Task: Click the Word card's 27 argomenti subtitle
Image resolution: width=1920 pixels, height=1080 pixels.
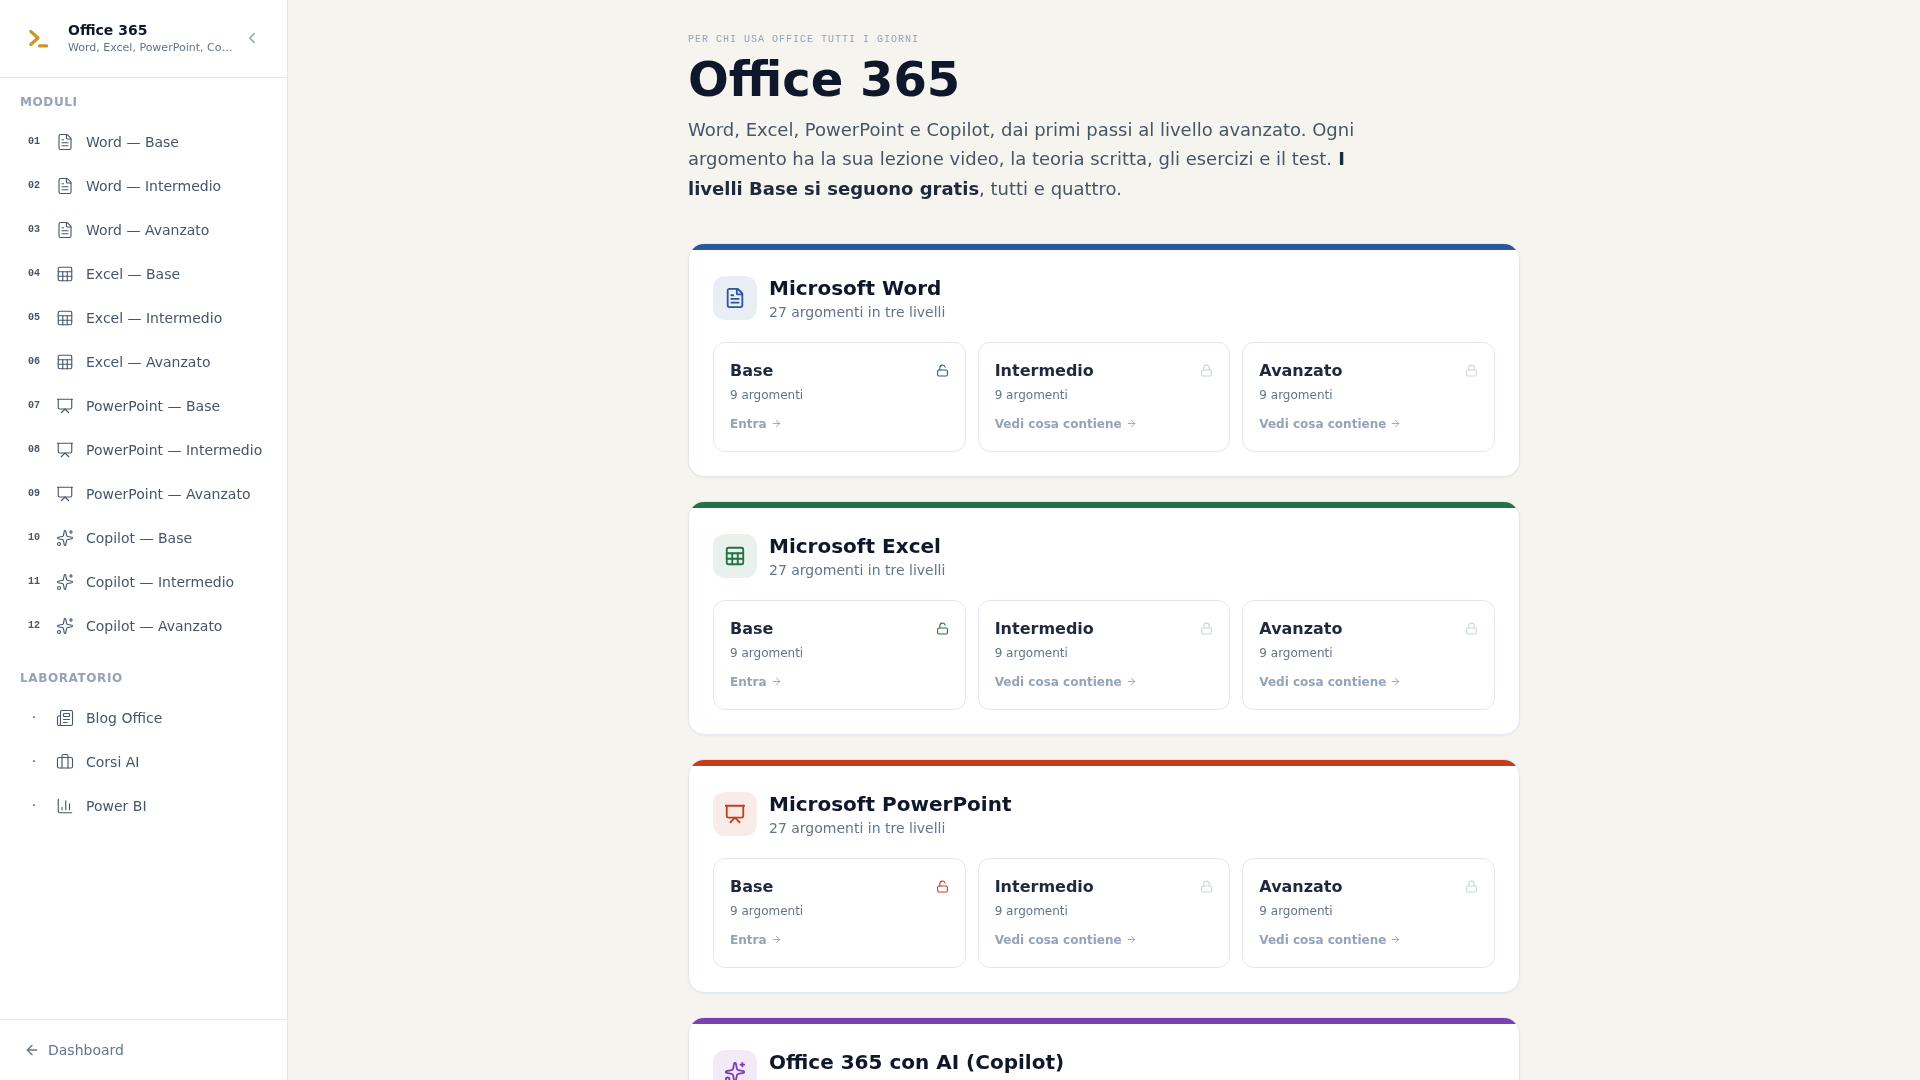Action: [x=857, y=312]
